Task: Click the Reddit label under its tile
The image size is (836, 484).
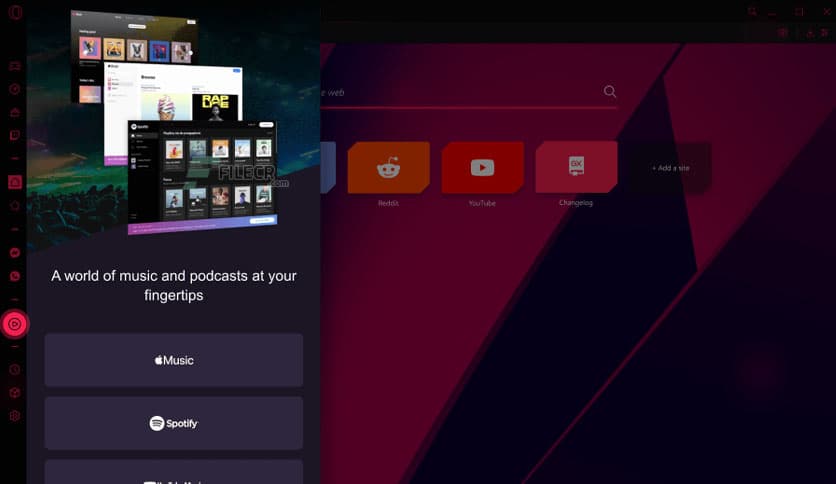Action: click(388, 203)
